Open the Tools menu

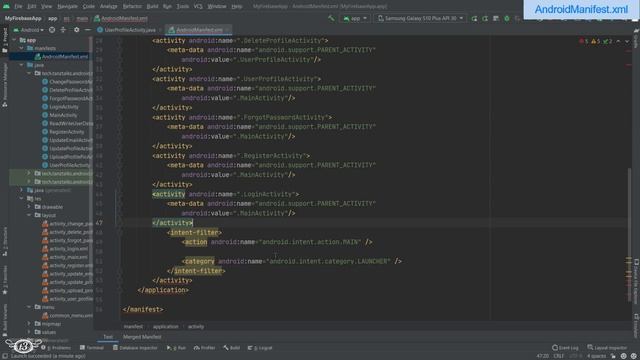182,7
